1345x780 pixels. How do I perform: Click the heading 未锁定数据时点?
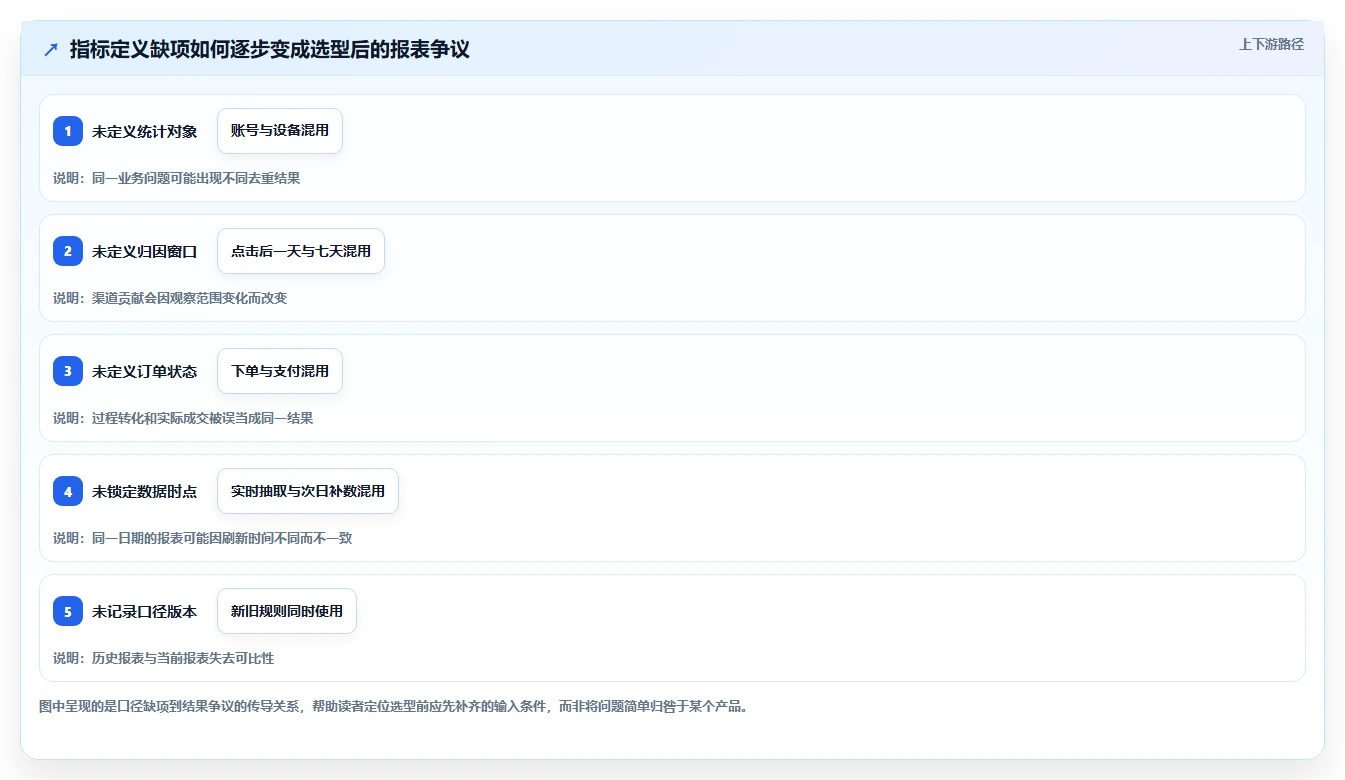(145, 491)
